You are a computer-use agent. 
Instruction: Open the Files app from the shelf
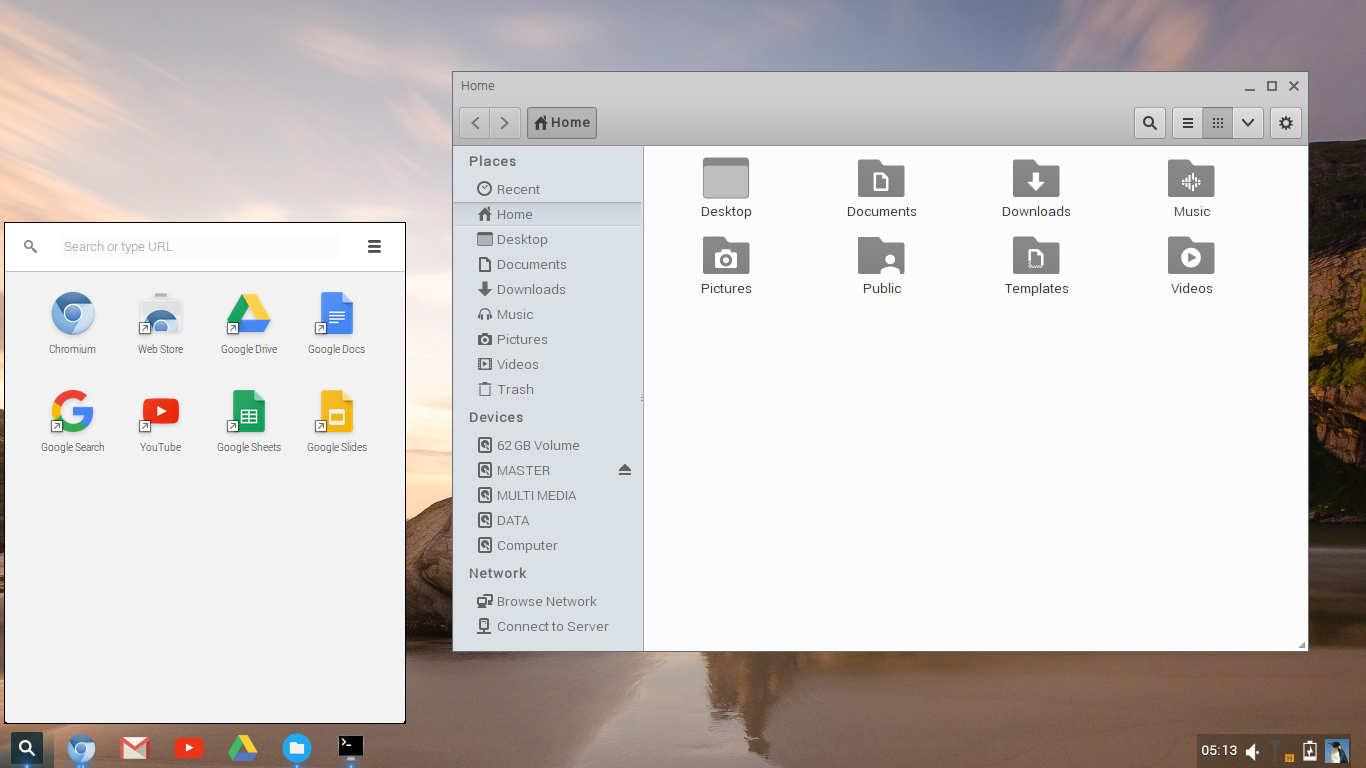(x=297, y=748)
